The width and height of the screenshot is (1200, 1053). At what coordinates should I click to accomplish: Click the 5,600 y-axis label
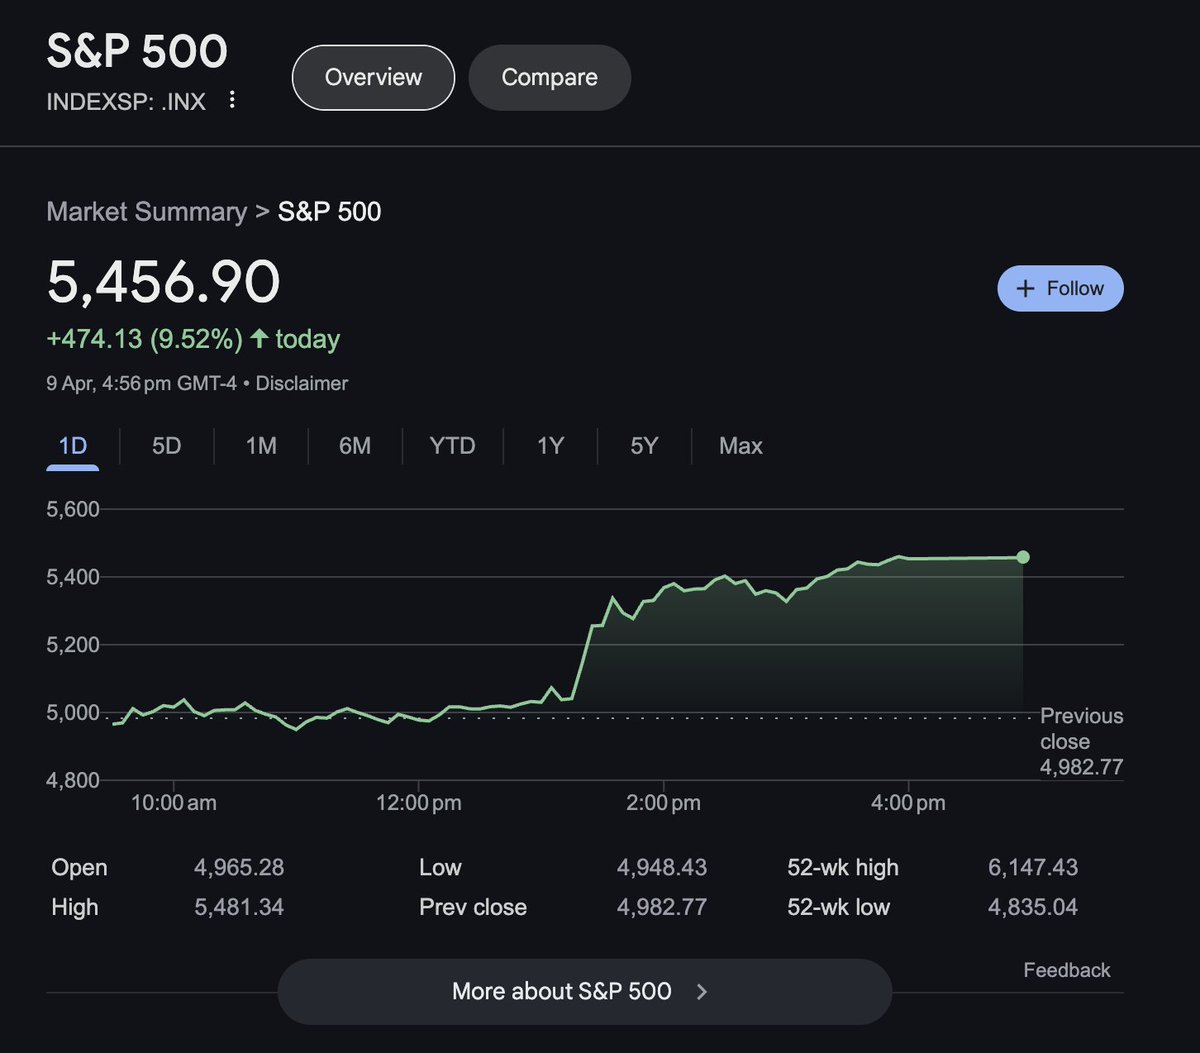73,509
